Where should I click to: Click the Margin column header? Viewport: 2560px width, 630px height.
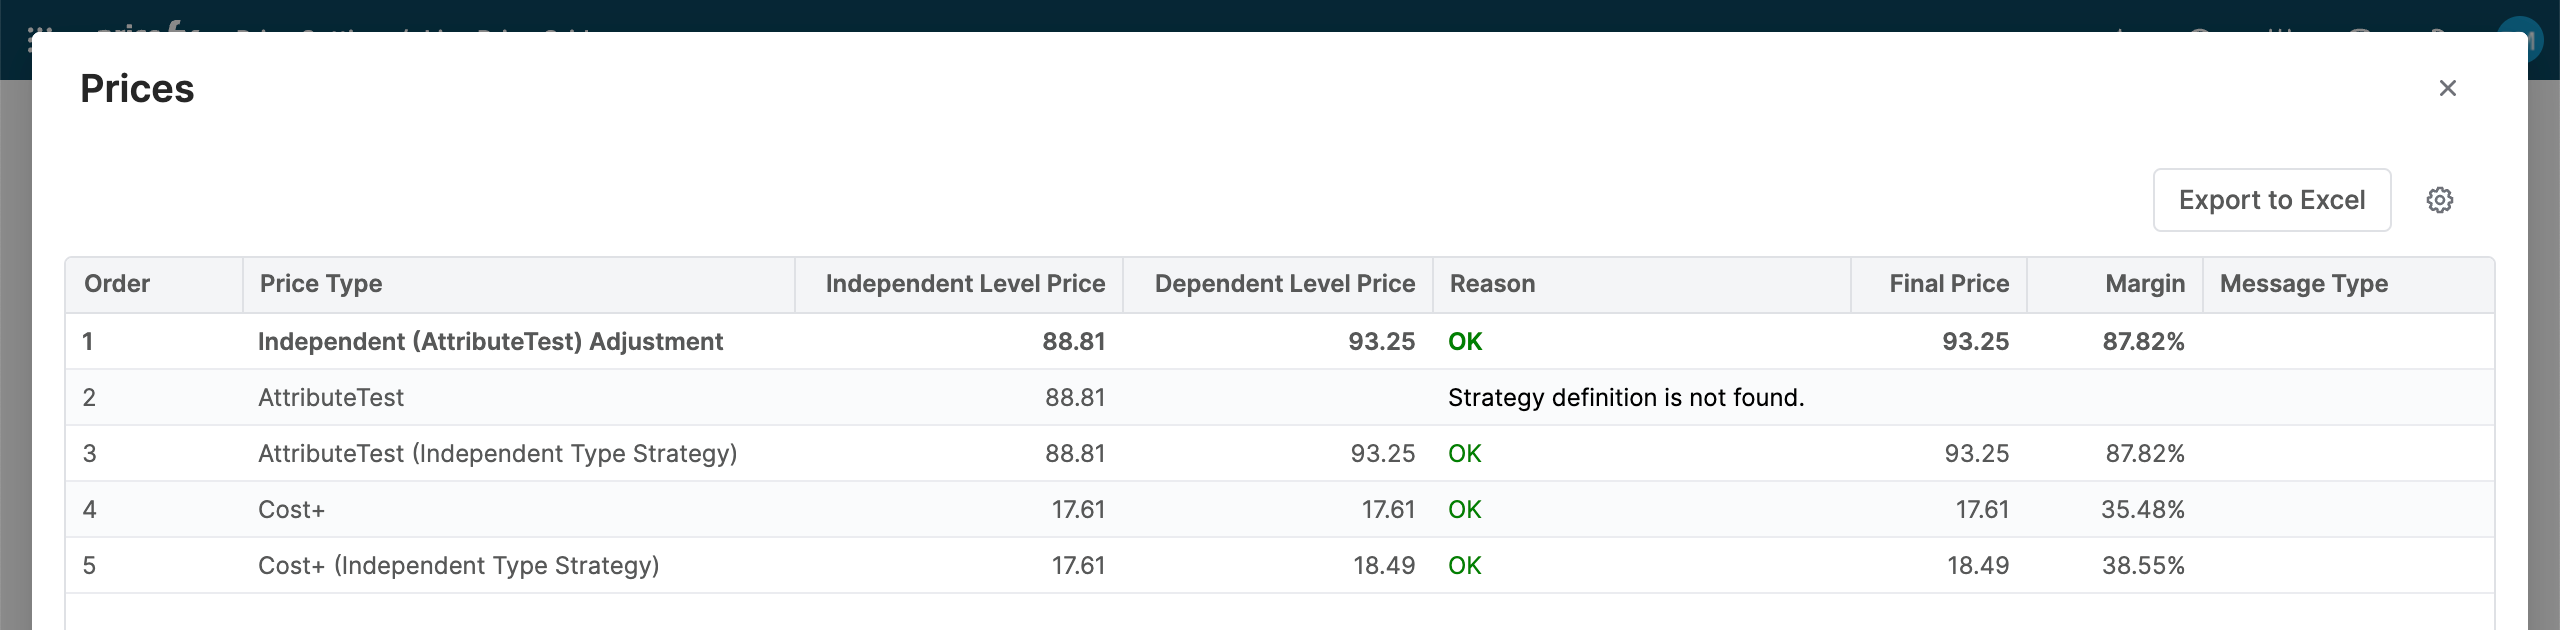tap(2144, 284)
